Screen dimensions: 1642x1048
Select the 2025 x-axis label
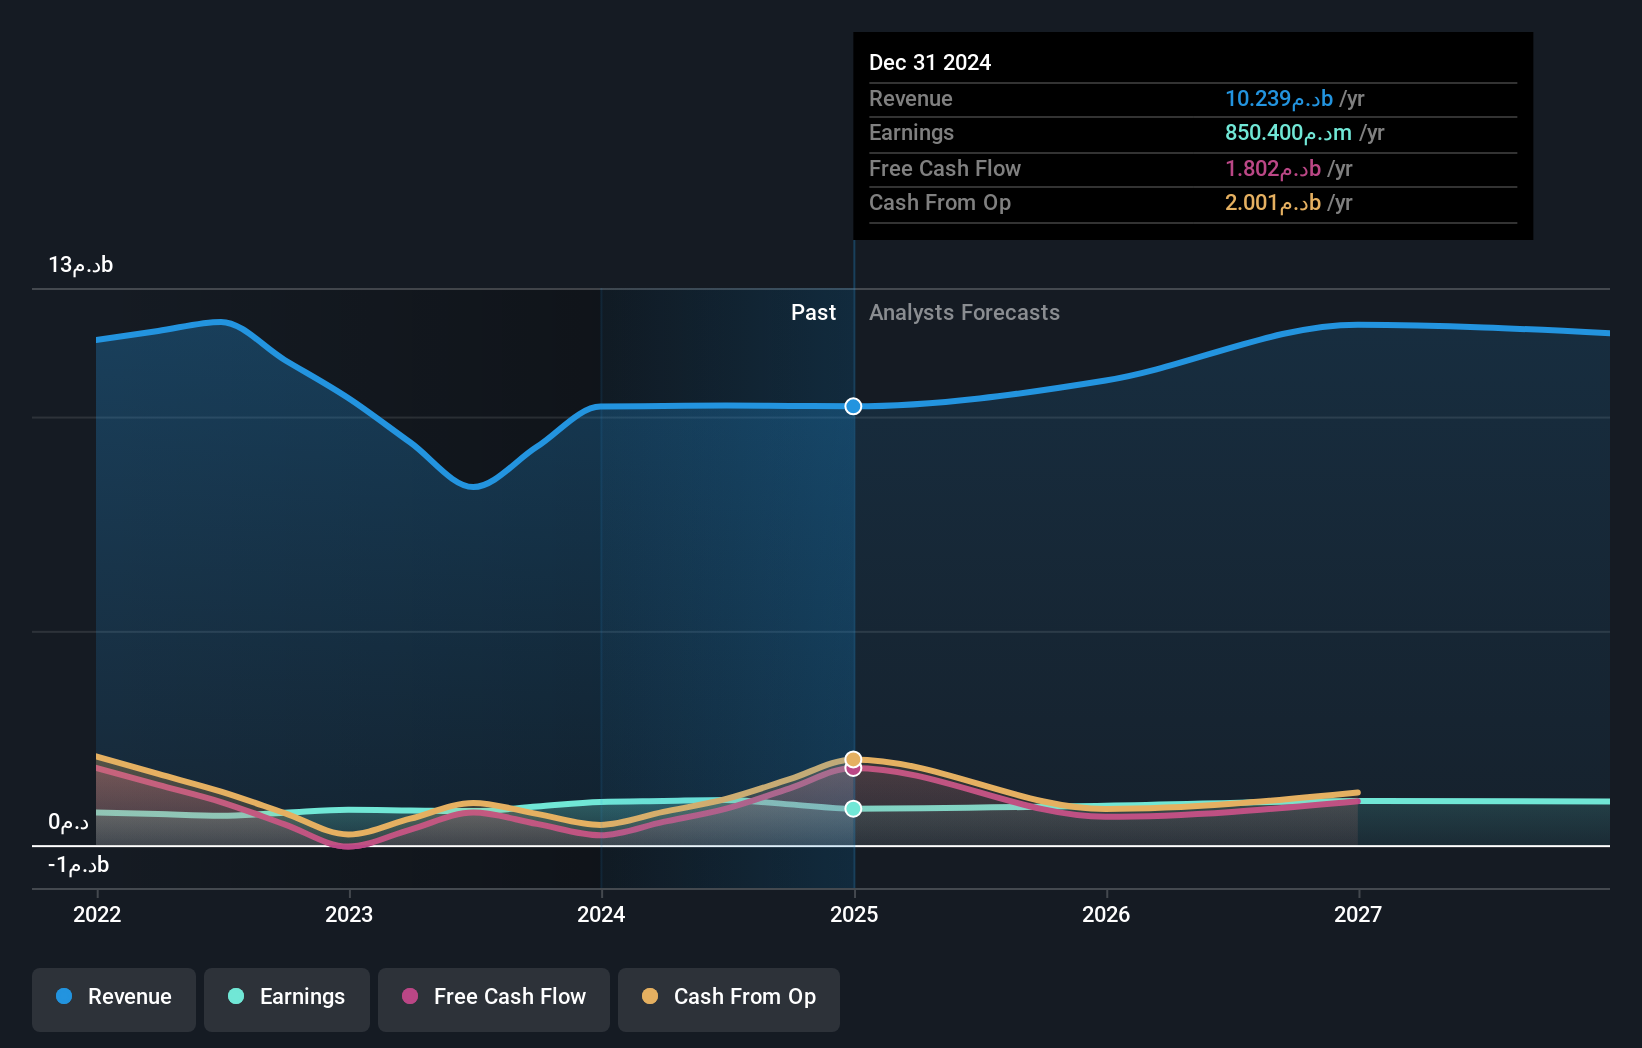coord(854,914)
